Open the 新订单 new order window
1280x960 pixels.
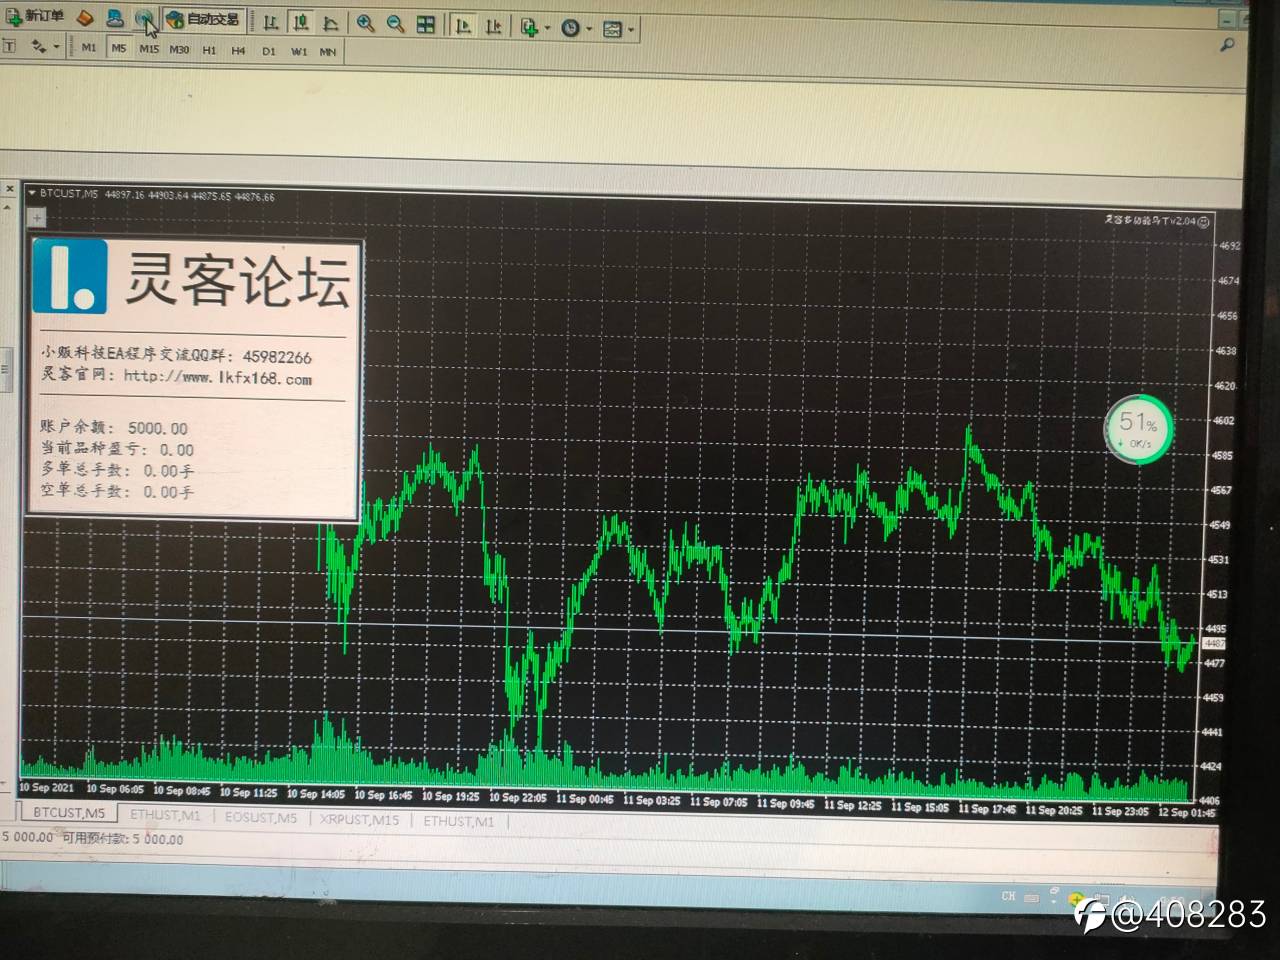pyautogui.click(x=35, y=17)
